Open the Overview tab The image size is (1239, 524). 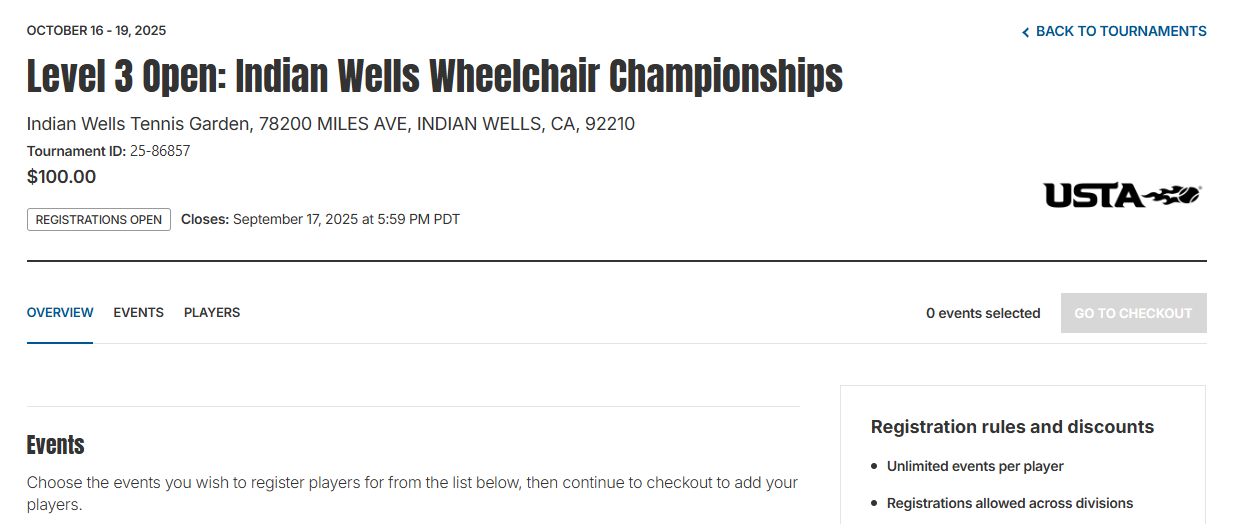tap(60, 312)
